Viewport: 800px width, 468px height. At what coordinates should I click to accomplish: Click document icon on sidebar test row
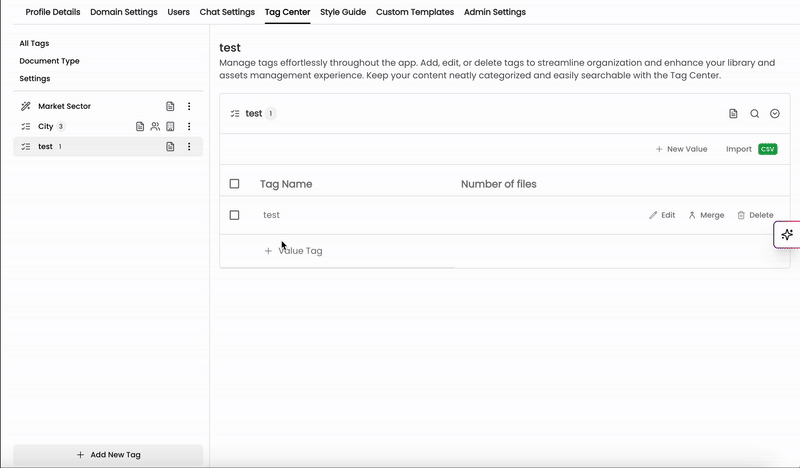pyautogui.click(x=170, y=146)
